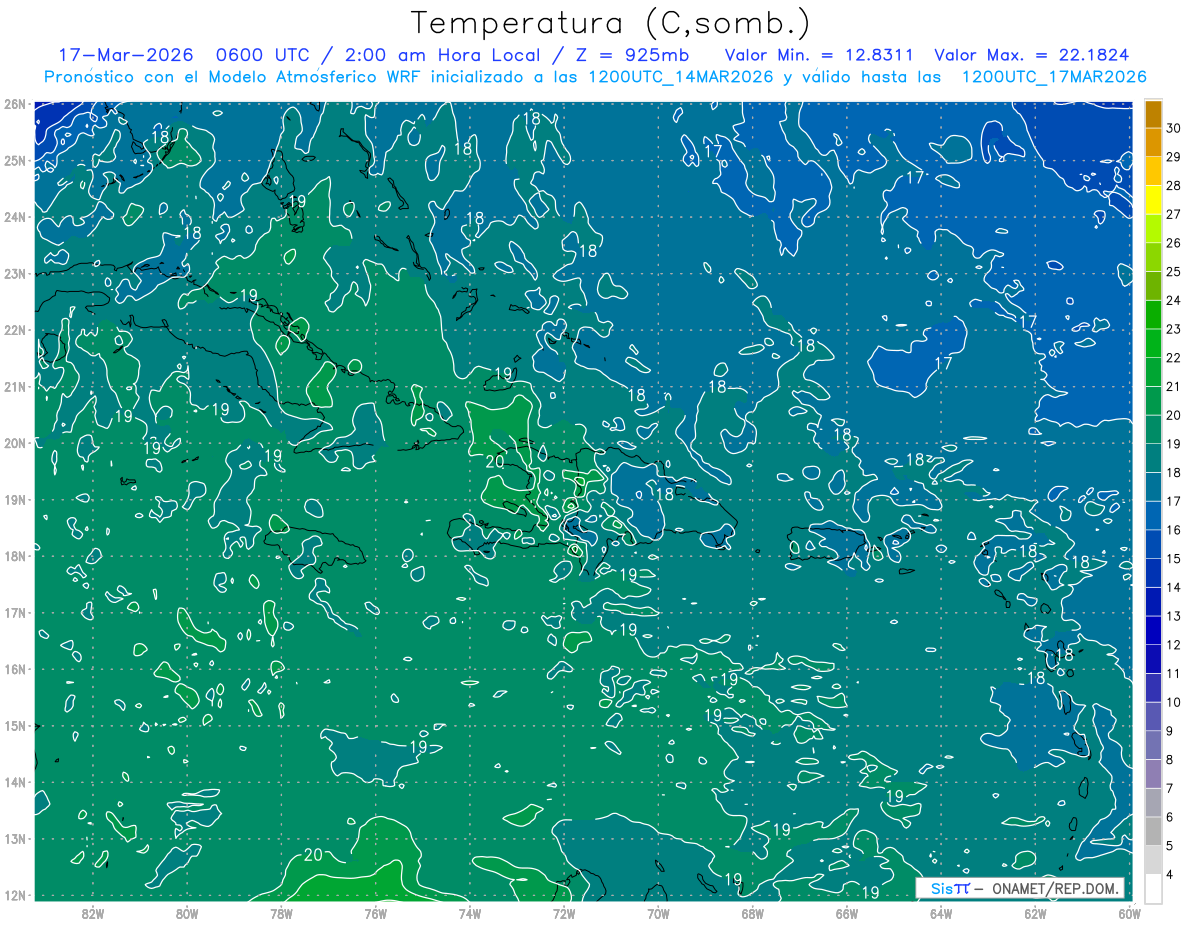Viewport: 1200px width, 927px height.
Task: Click color scale value "6"
Action: [1172, 817]
